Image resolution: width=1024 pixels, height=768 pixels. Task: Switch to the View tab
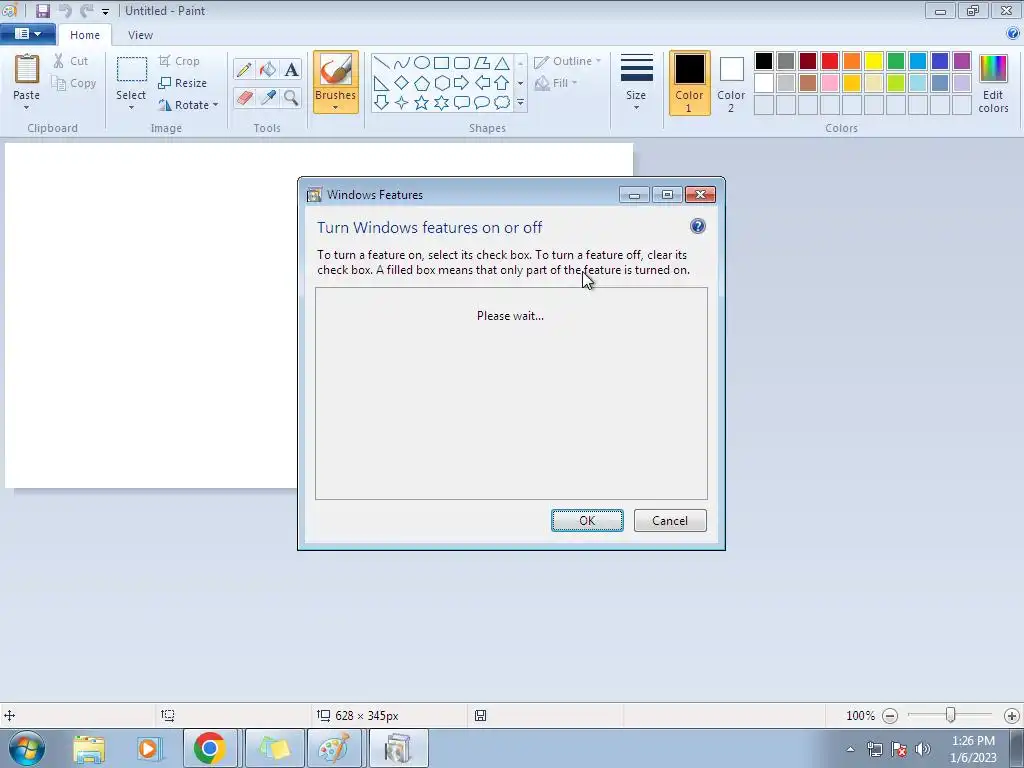[140, 35]
